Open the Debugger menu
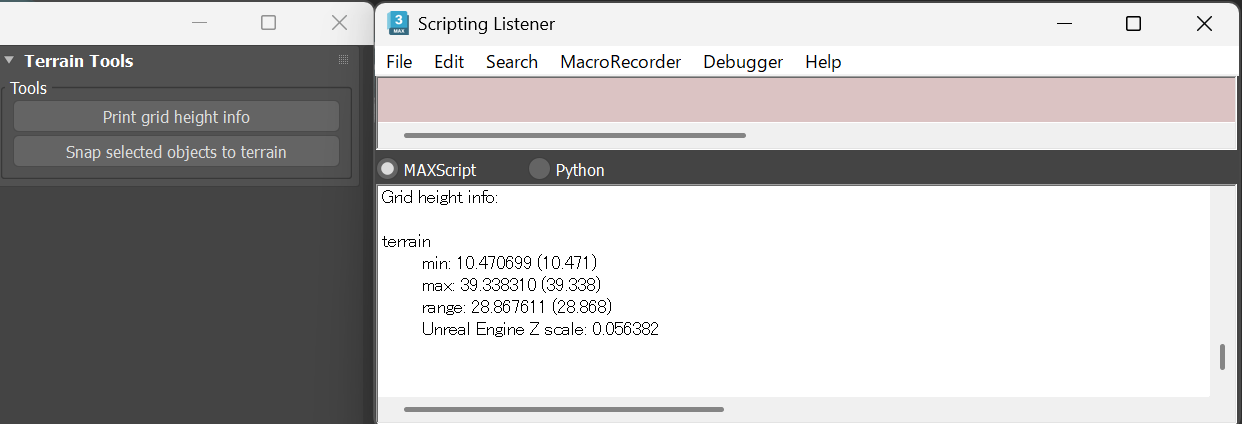This screenshot has height=424, width=1242. pyautogui.click(x=743, y=62)
